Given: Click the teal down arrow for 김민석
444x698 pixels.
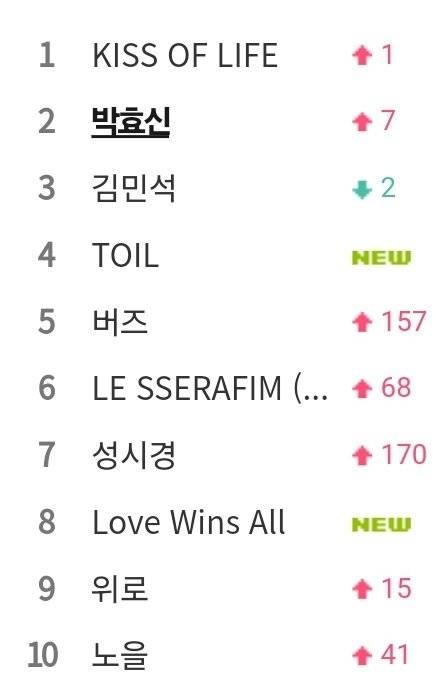Looking at the screenshot, I should click(x=362, y=190).
